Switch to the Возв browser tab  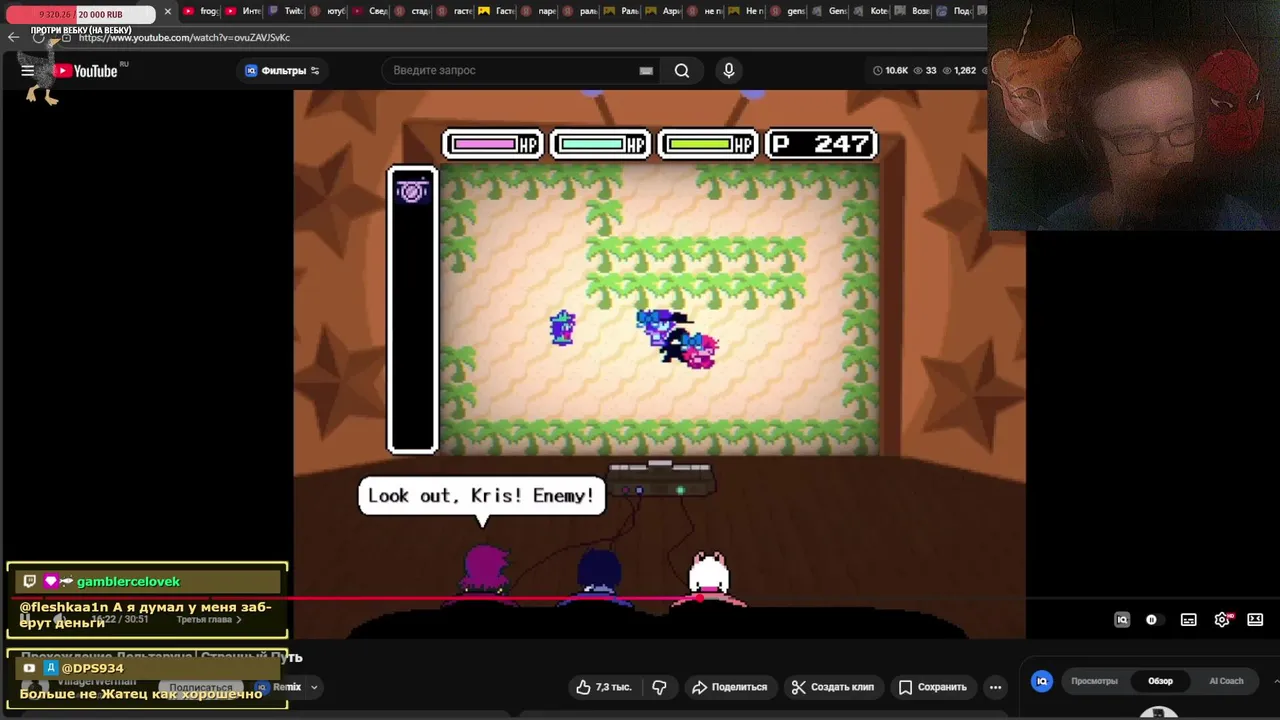[913, 12]
